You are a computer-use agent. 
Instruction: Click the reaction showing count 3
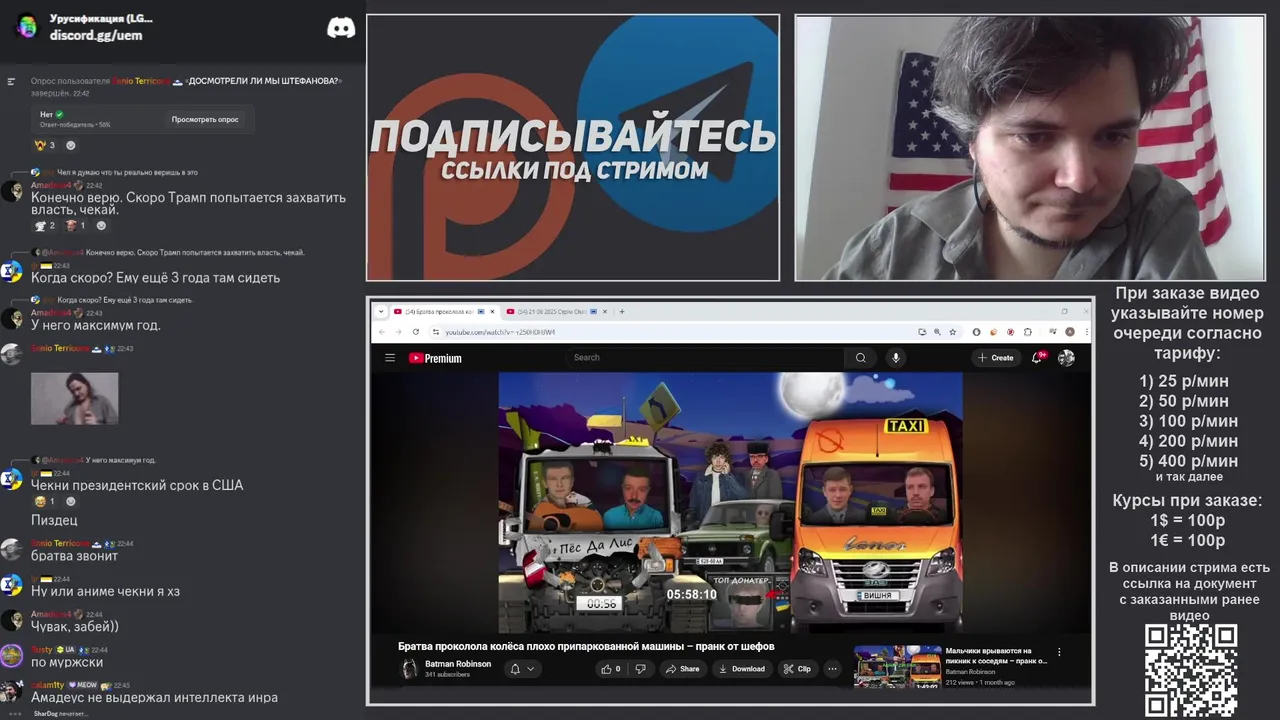point(45,146)
